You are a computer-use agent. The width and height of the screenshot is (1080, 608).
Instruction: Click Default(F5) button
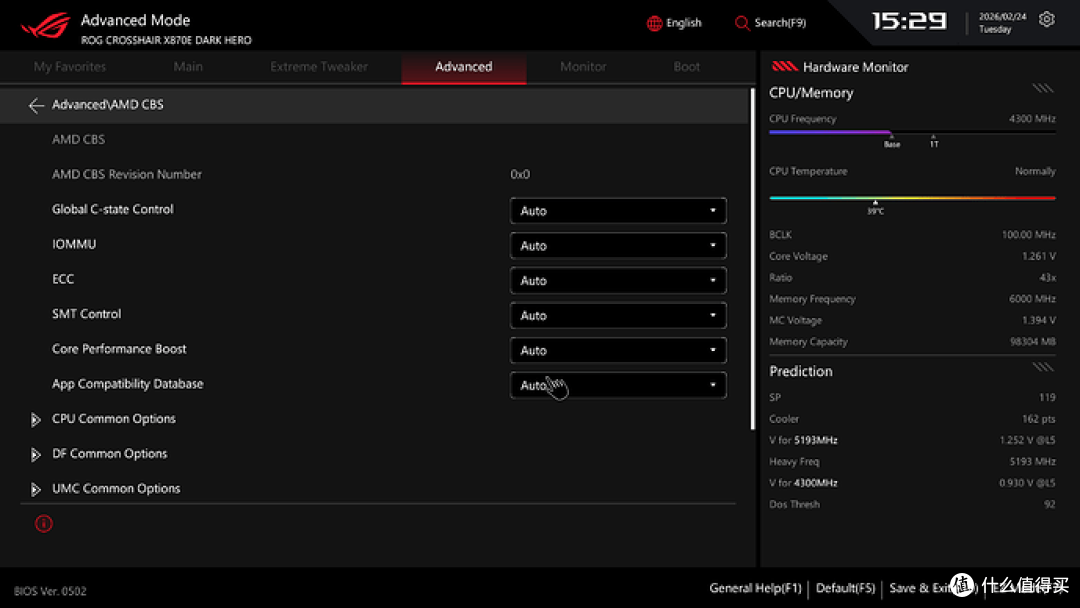(x=845, y=588)
